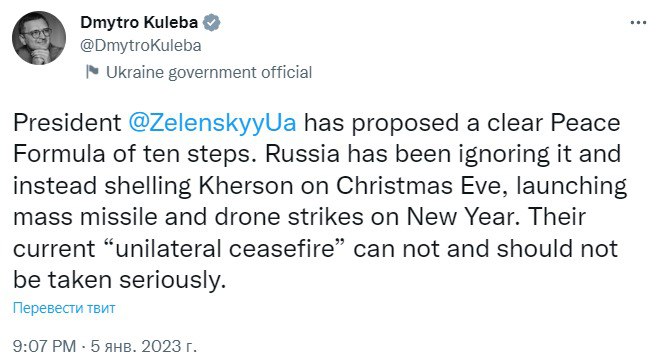Click the Ukraine government official label
This screenshot has height=362, width=660.
pos(209,72)
